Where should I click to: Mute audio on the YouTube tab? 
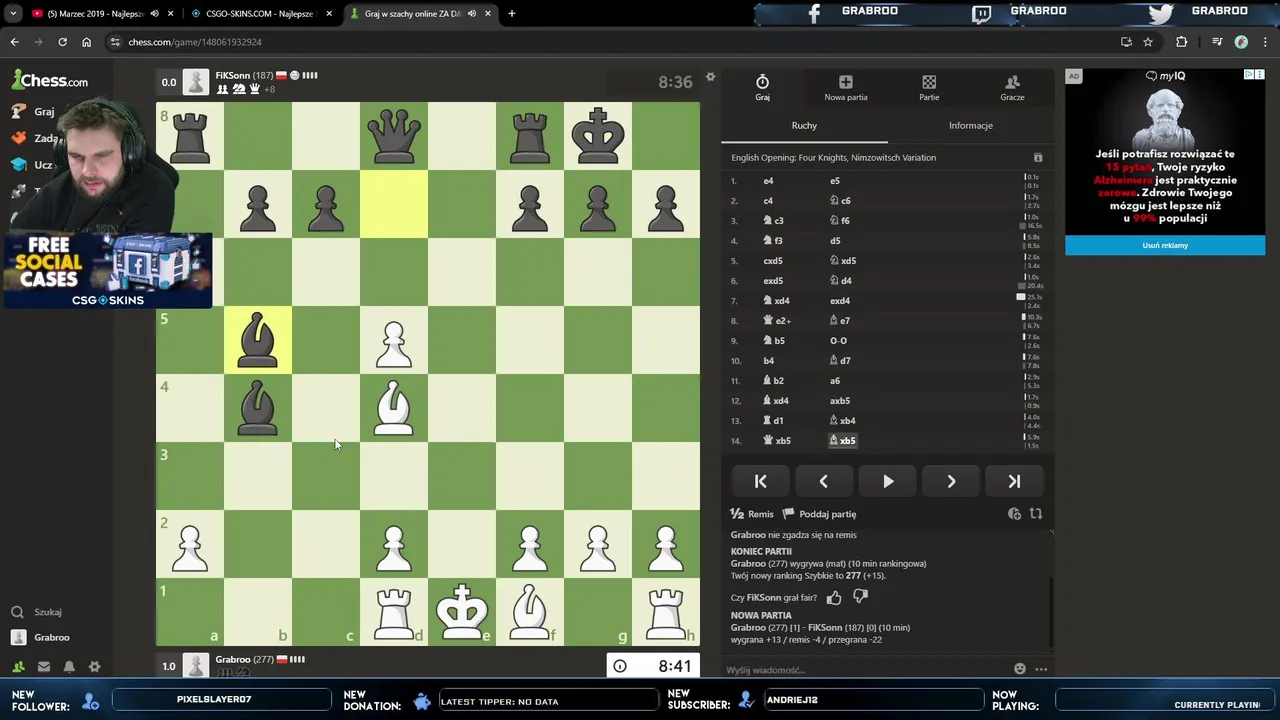[x=154, y=14]
